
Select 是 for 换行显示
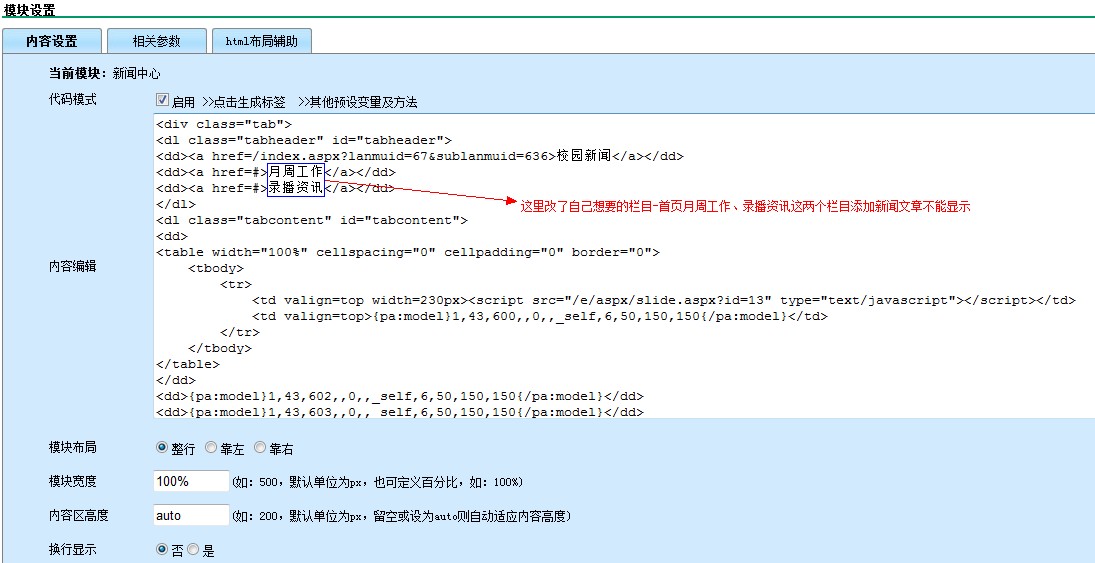point(194,550)
